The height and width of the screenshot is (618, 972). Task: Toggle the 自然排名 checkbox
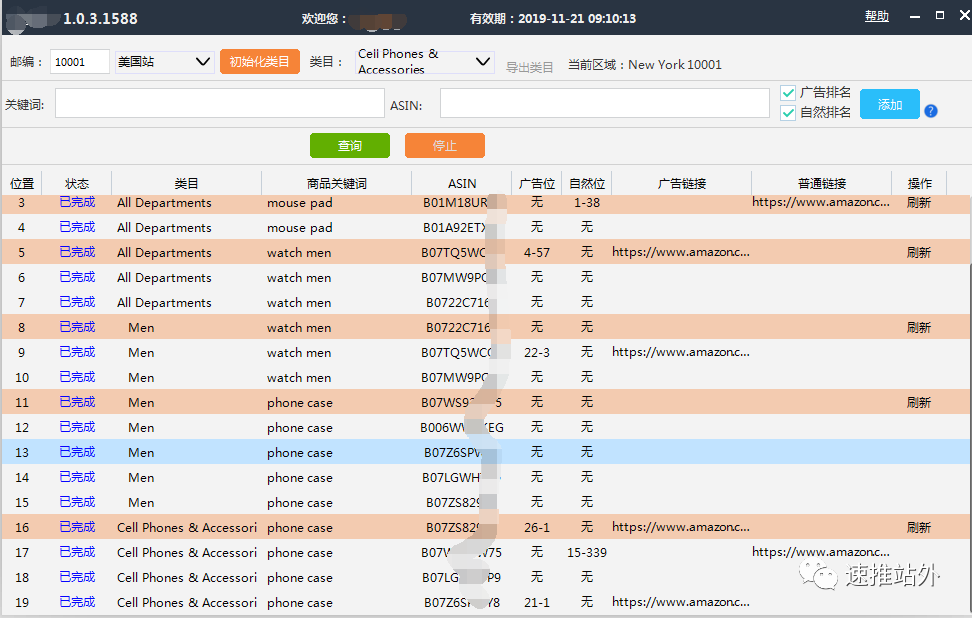coord(788,113)
